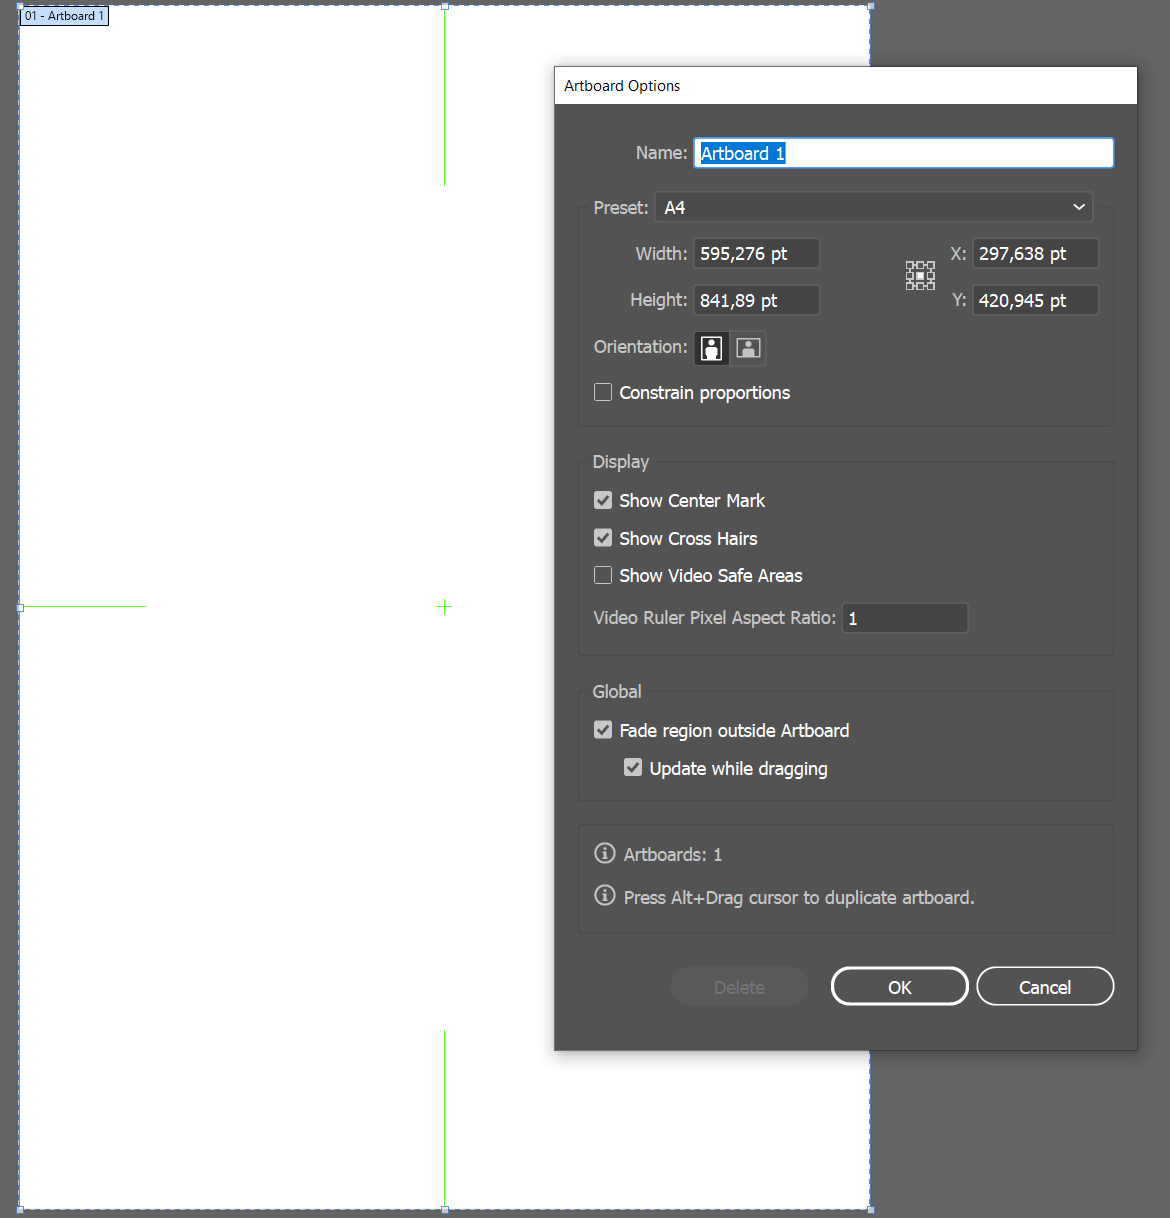Click the 01 - Artboard 1 name tag
The height and width of the screenshot is (1218, 1170).
pos(63,16)
